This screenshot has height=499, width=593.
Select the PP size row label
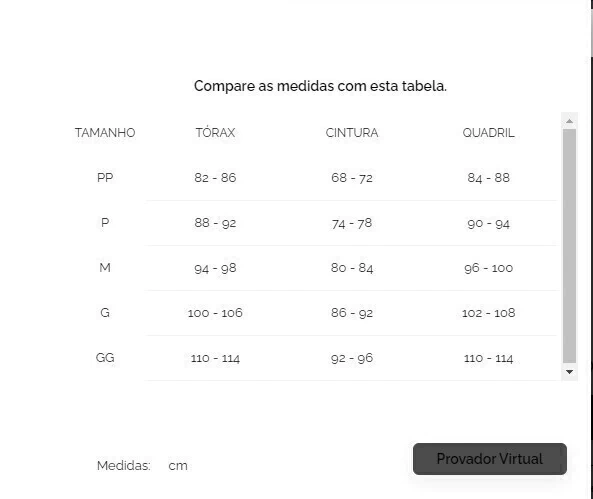point(105,177)
